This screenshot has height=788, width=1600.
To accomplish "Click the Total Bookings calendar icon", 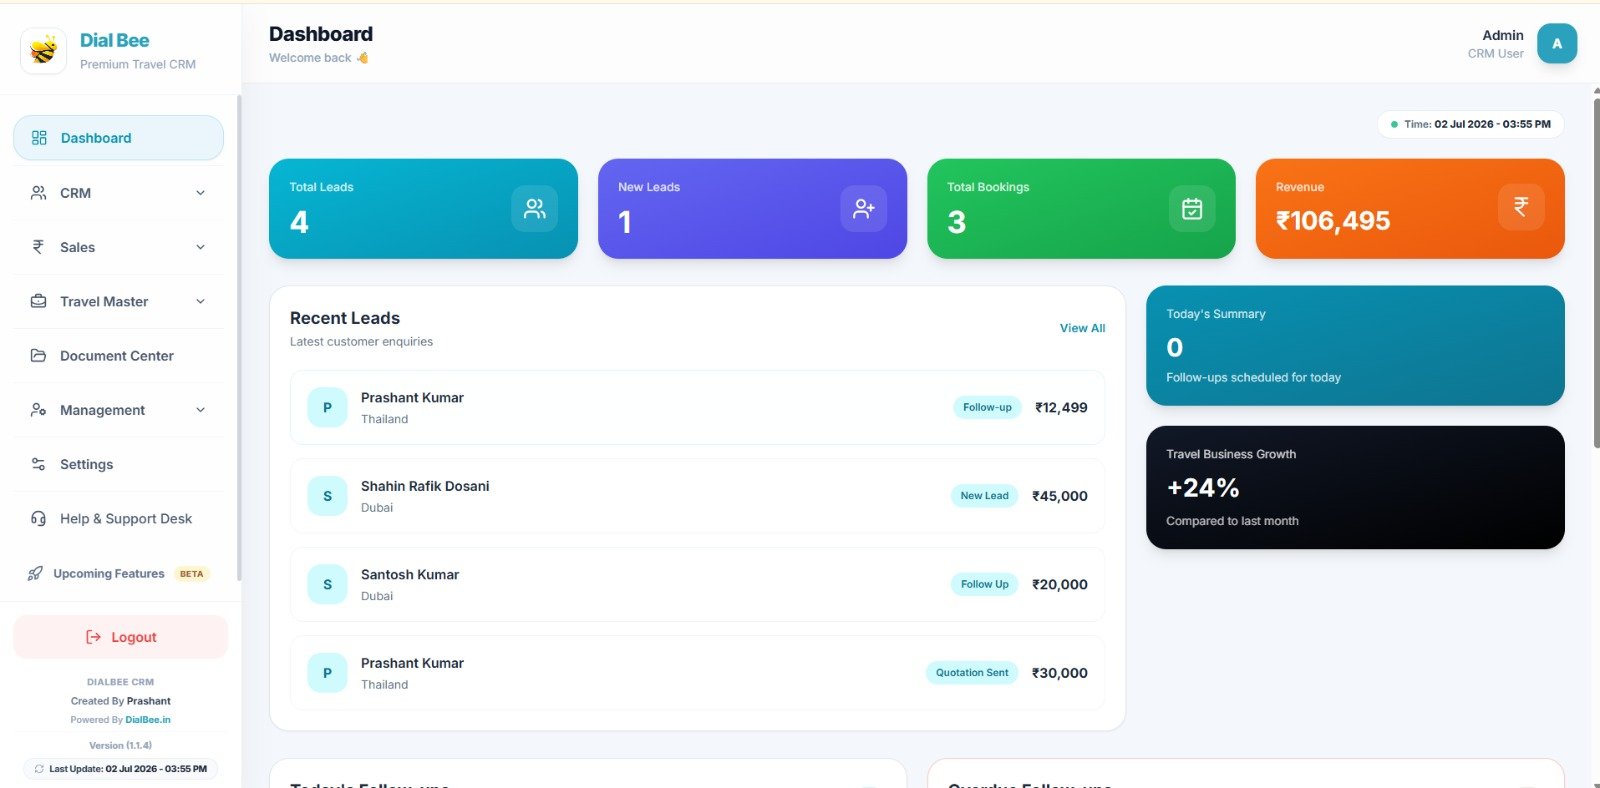I will (1192, 208).
